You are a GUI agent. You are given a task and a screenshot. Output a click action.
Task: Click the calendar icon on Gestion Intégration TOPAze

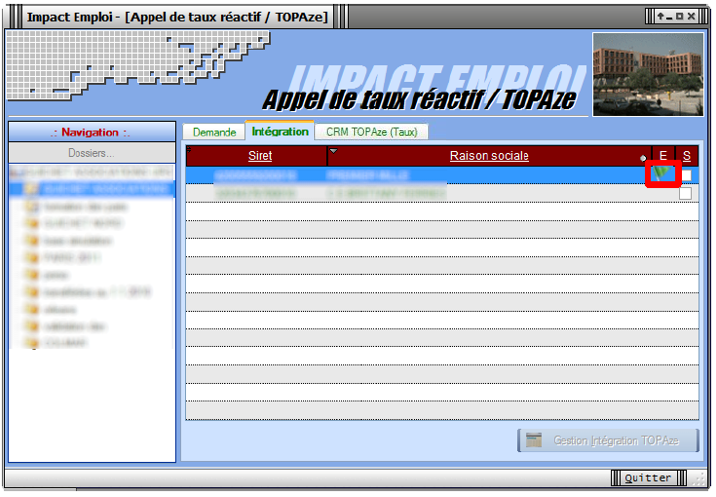(534, 440)
